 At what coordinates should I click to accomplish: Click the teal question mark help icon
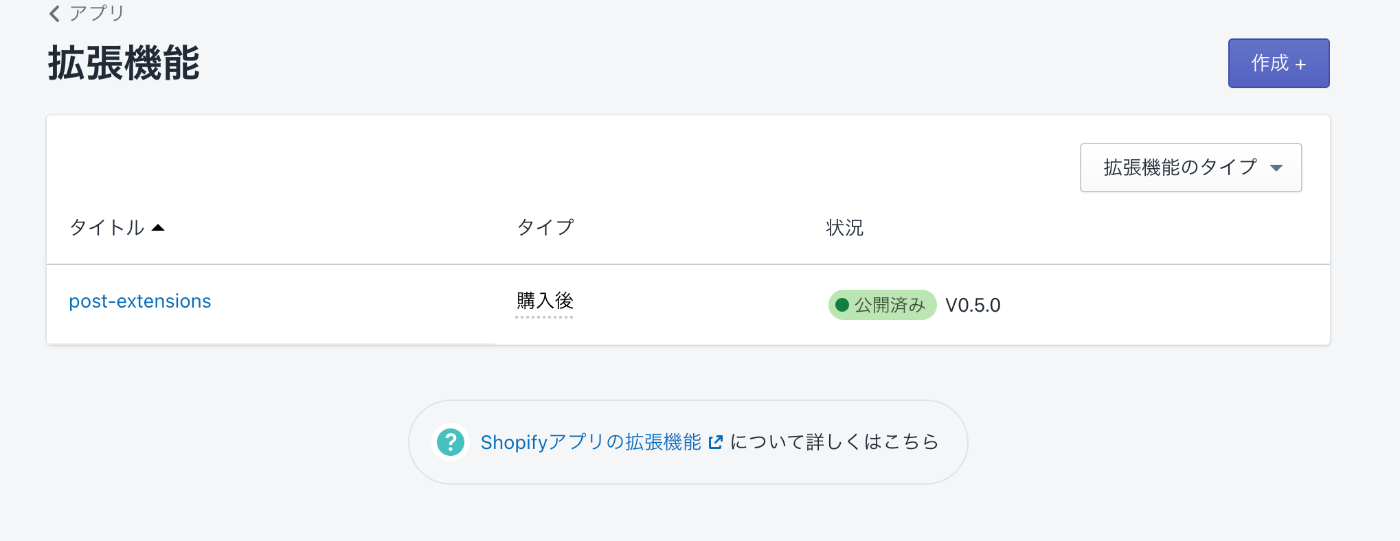(x=451, y=442)
